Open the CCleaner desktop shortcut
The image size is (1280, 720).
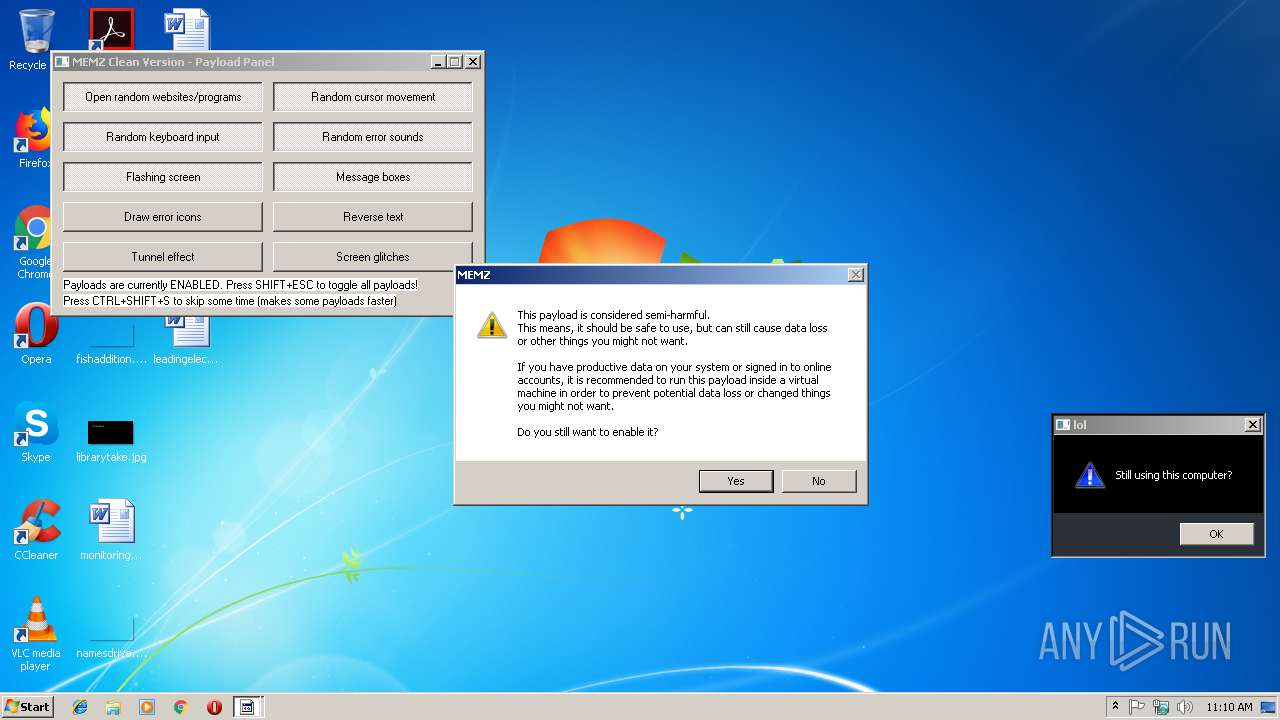36,530
